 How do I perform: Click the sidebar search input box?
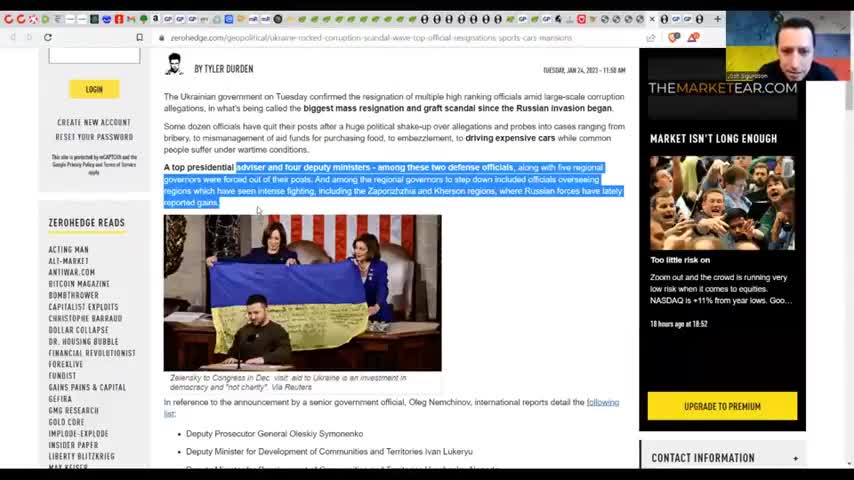coord(94,56)
